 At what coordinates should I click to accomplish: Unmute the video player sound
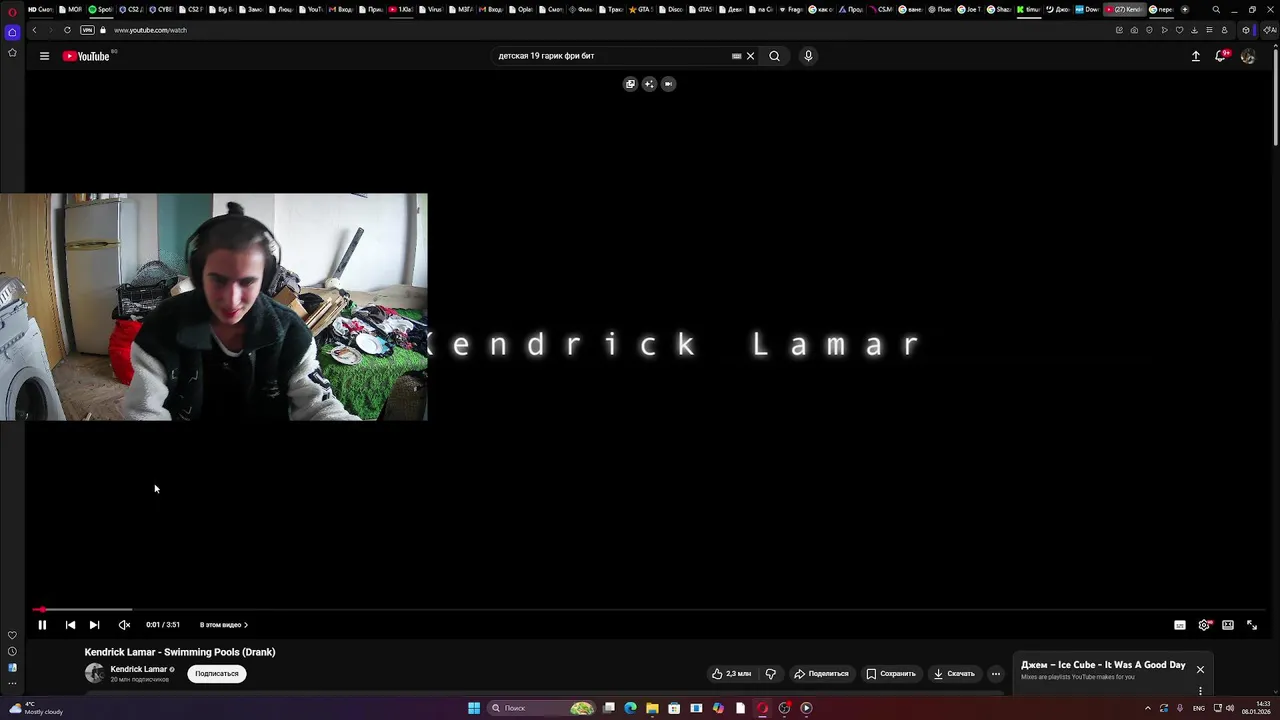[x=124, y=625]
